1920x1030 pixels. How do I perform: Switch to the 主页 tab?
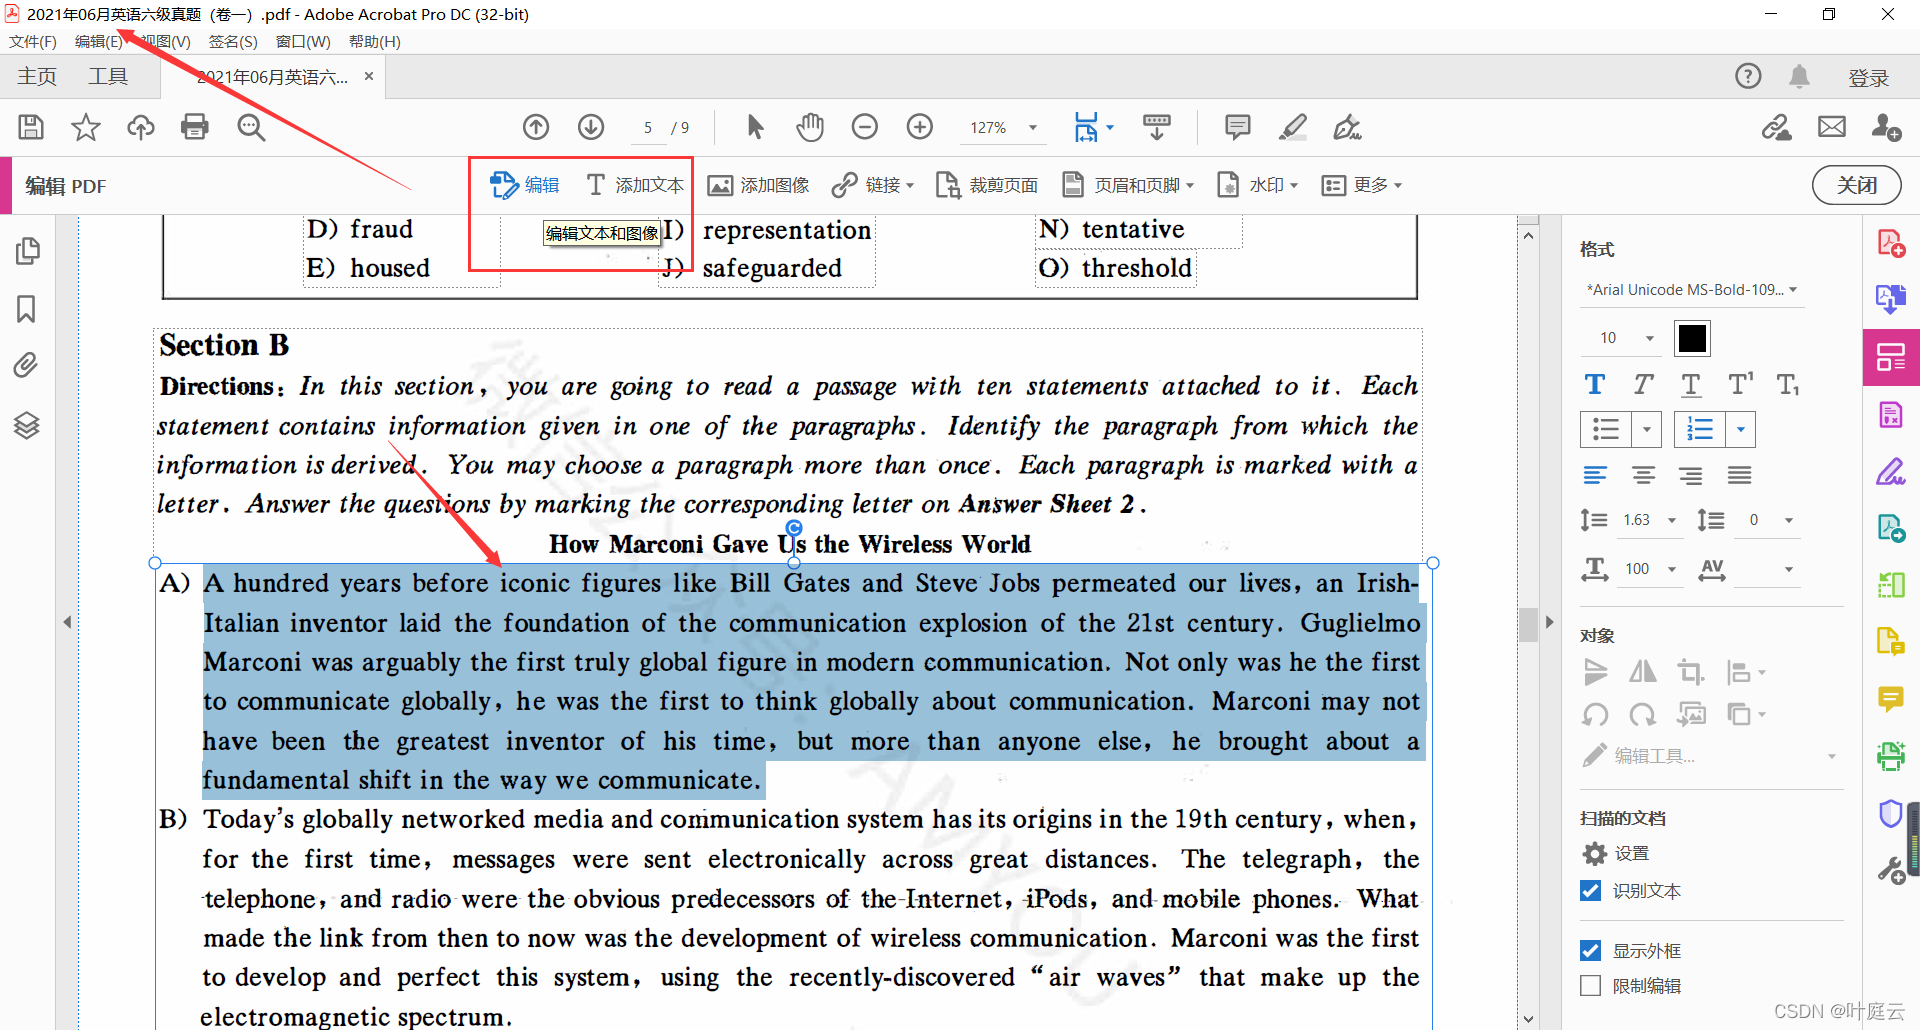[x=37, y=76]
